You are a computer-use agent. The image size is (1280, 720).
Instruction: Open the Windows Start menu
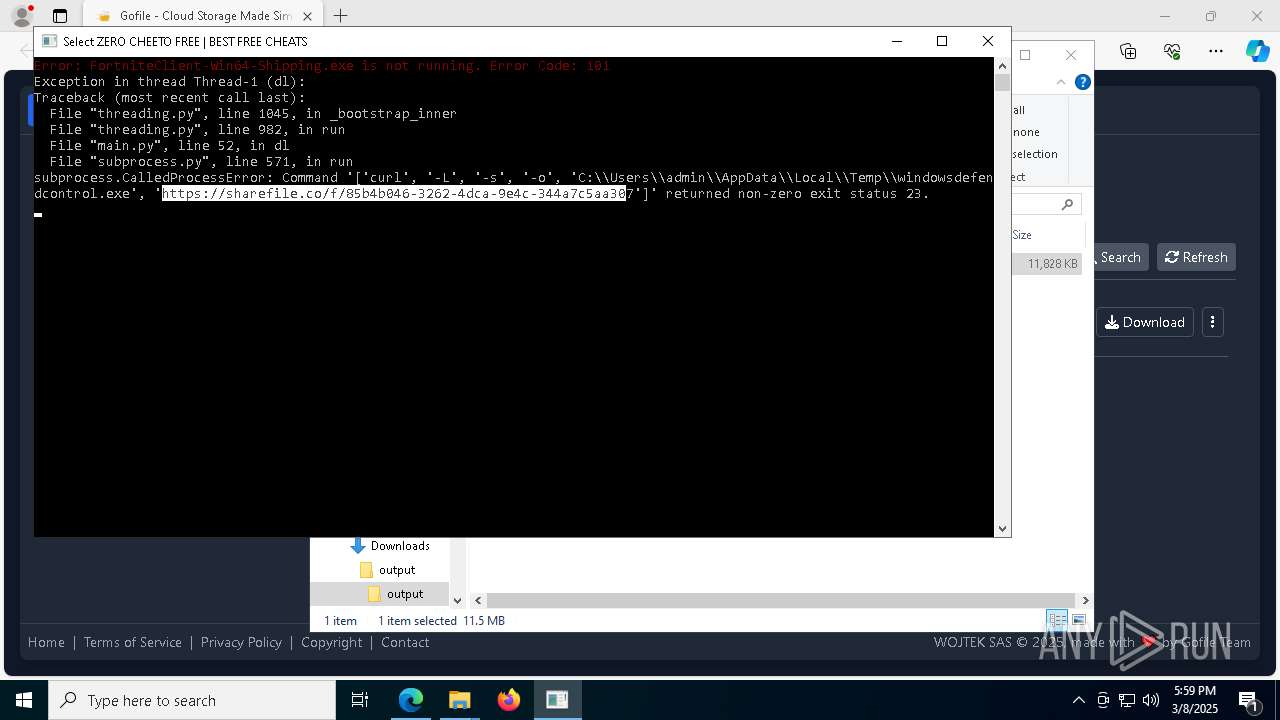(24, 700)
